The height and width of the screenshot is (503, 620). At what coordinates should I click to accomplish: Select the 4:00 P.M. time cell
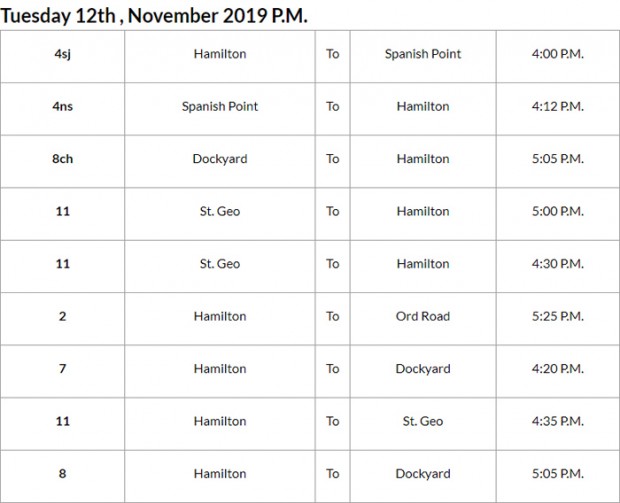pyautogui.click(x=558, y=54)
